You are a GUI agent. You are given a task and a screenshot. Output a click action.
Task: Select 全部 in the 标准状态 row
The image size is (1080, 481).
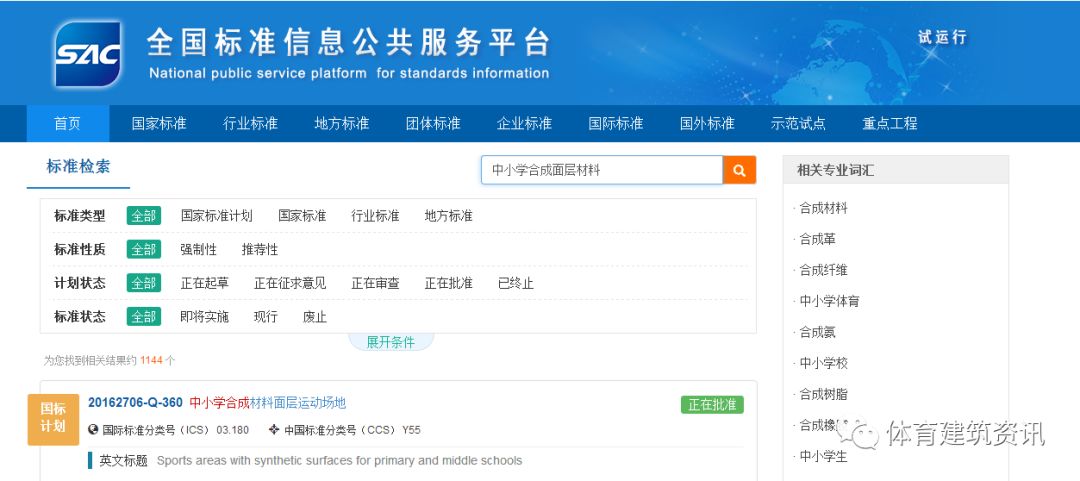[143, 317]
